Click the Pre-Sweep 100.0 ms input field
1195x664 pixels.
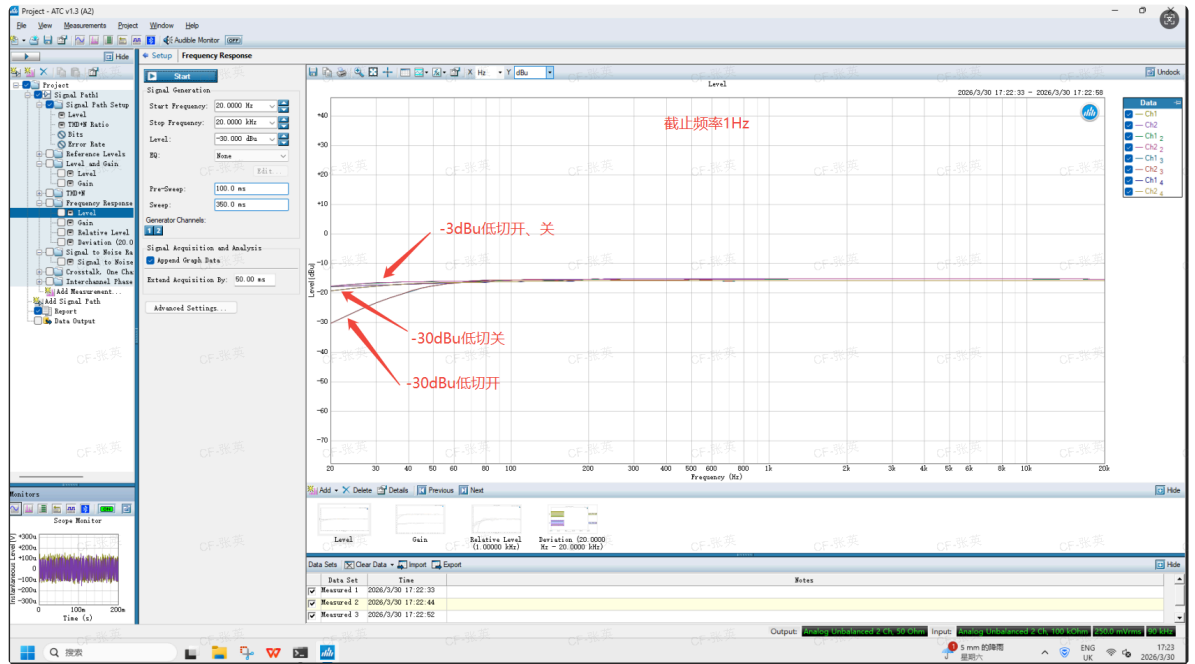click(251, 188)
